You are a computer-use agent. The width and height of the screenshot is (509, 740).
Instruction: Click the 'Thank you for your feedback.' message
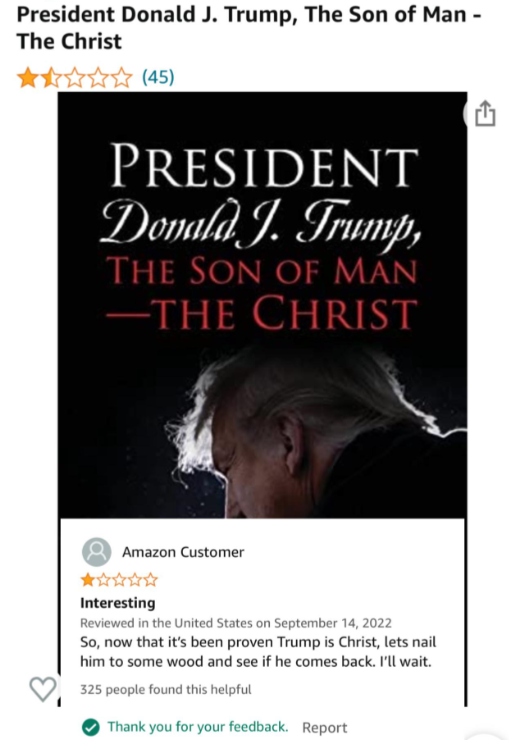[198, 727]
